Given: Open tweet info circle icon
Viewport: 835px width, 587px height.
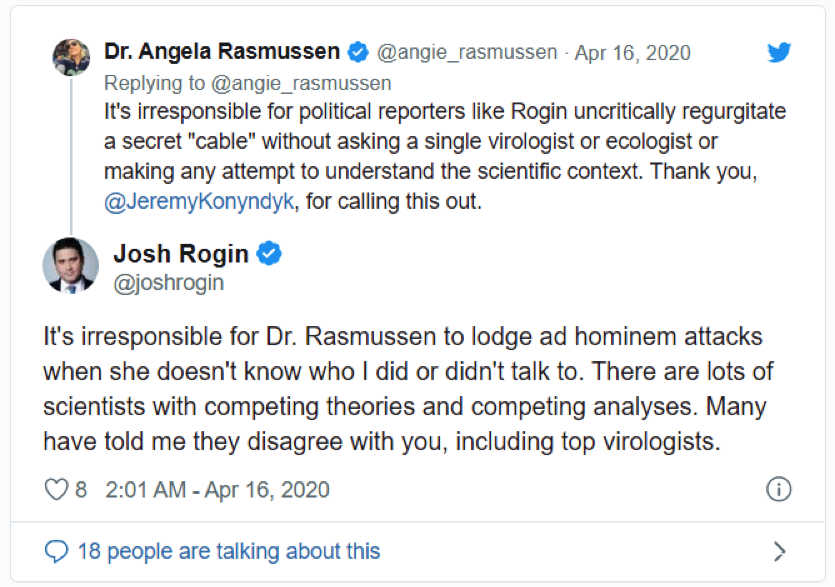Looking at the screenshot, I should [x=778, y=489].
